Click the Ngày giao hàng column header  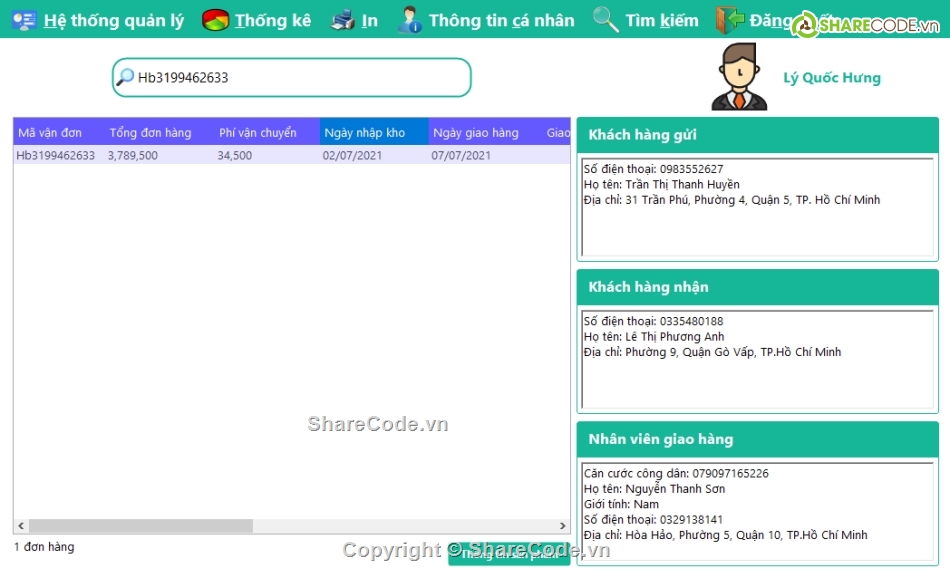476,133
